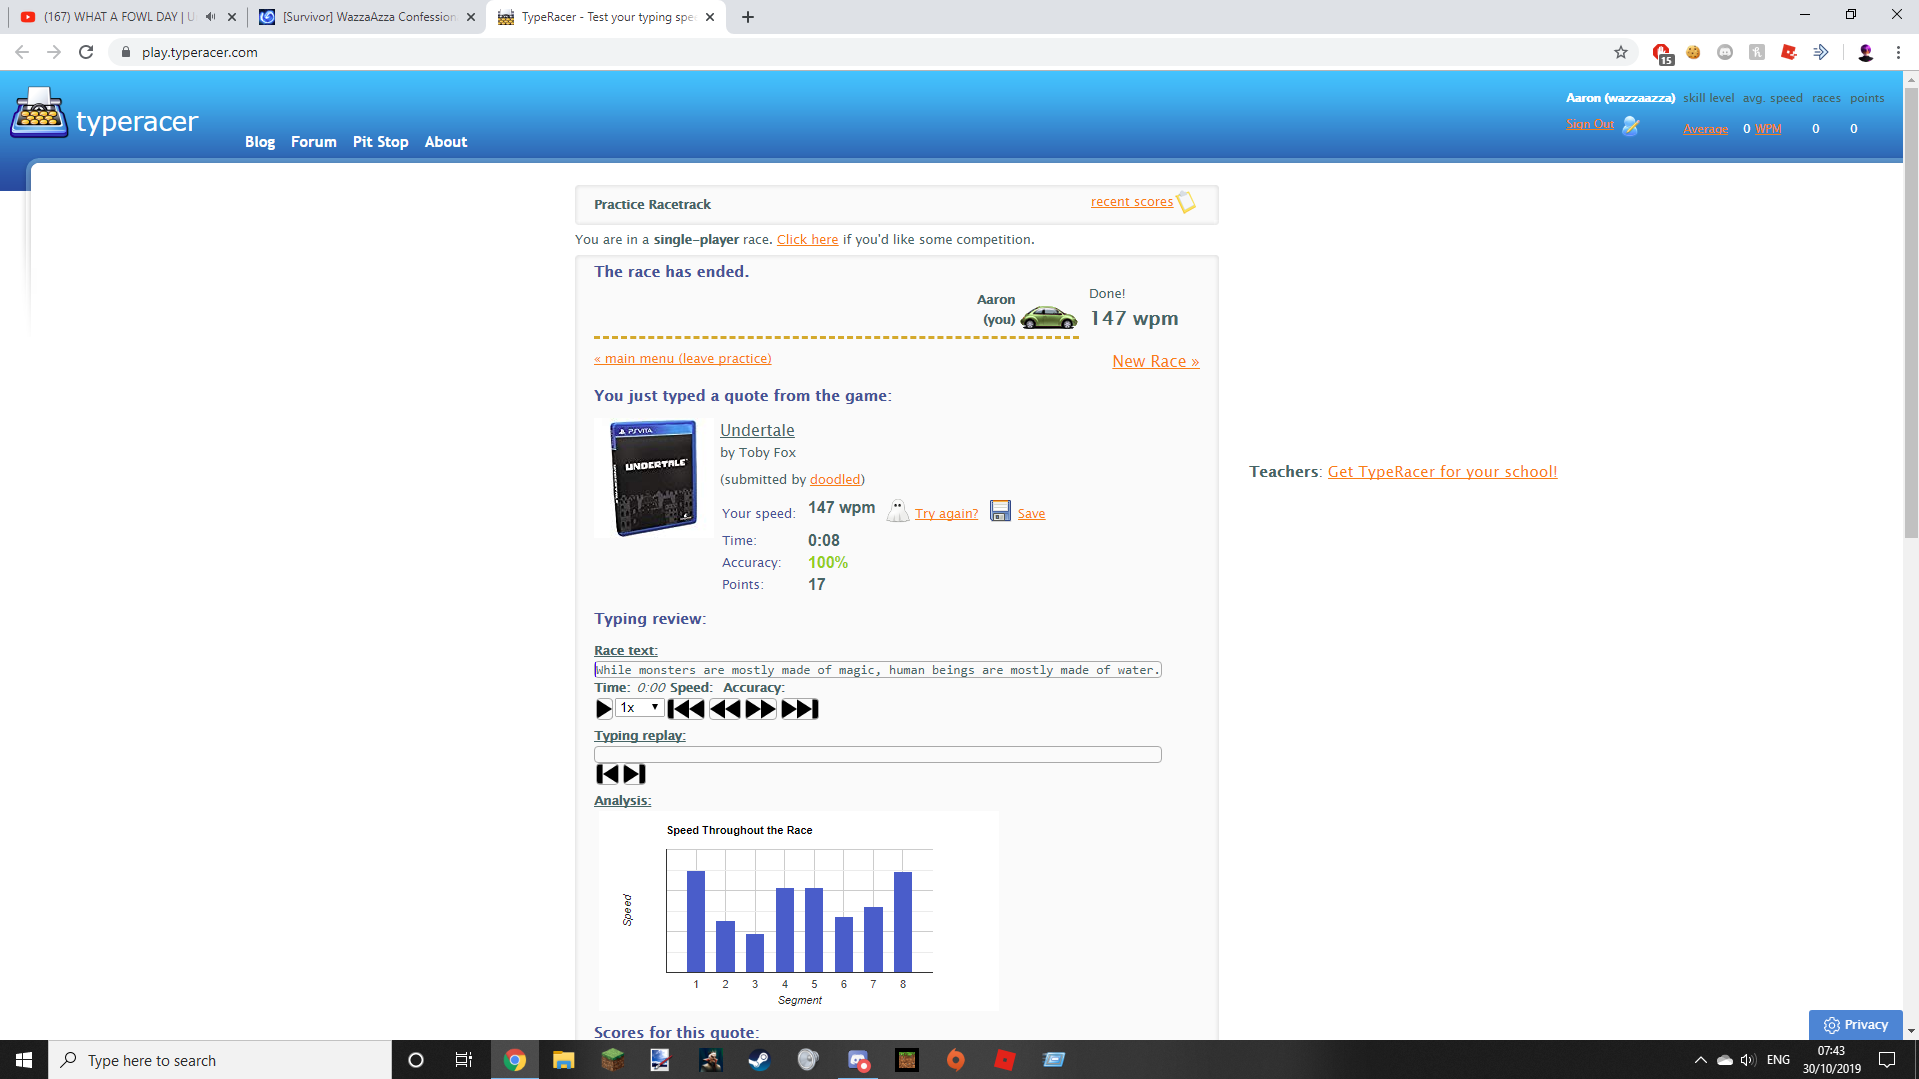Open the volume control in tray
The width and height of the screenshot is (1919, 1079).
(1748, 1060)
